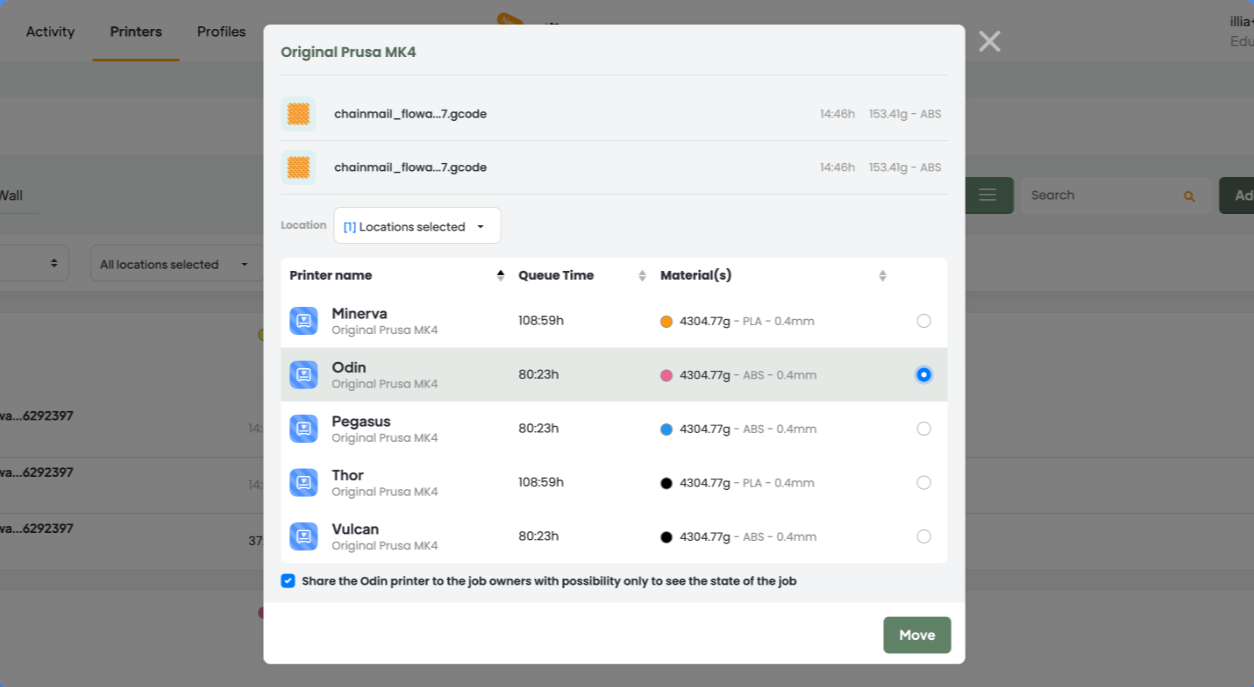
Task: Select the Vulcan printer radio button
Action: coord(923,537)
